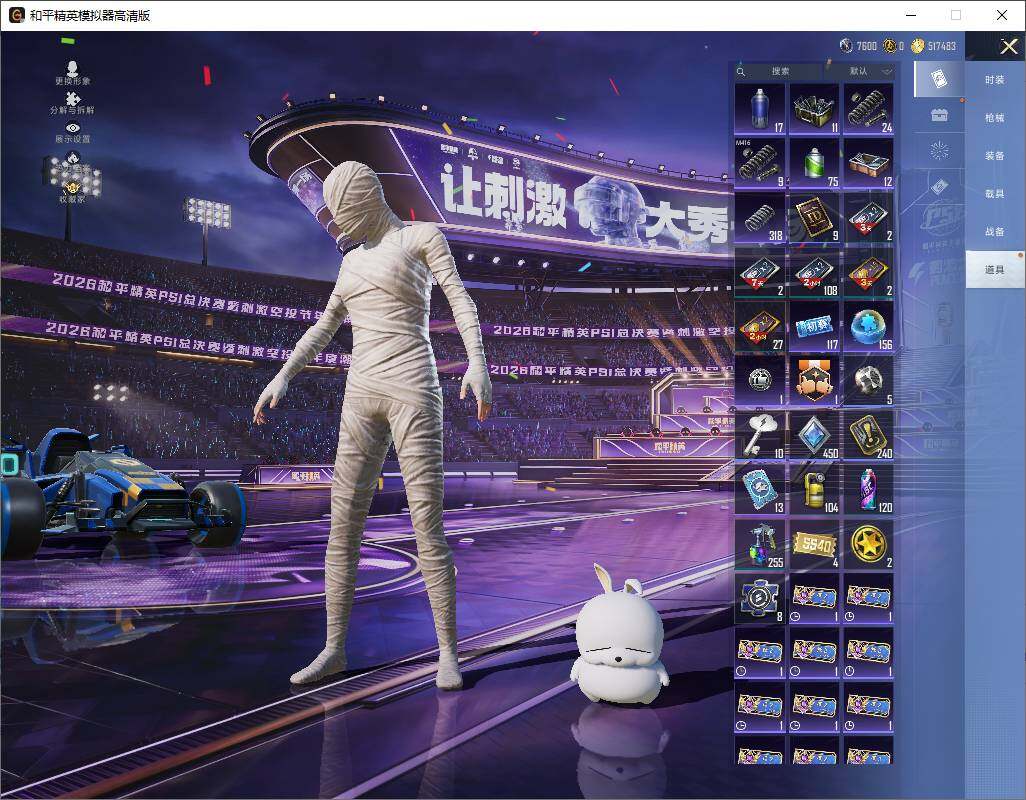Select puzzle orb item with count 156
This screenshot has width=1026, height=800.
868,326
